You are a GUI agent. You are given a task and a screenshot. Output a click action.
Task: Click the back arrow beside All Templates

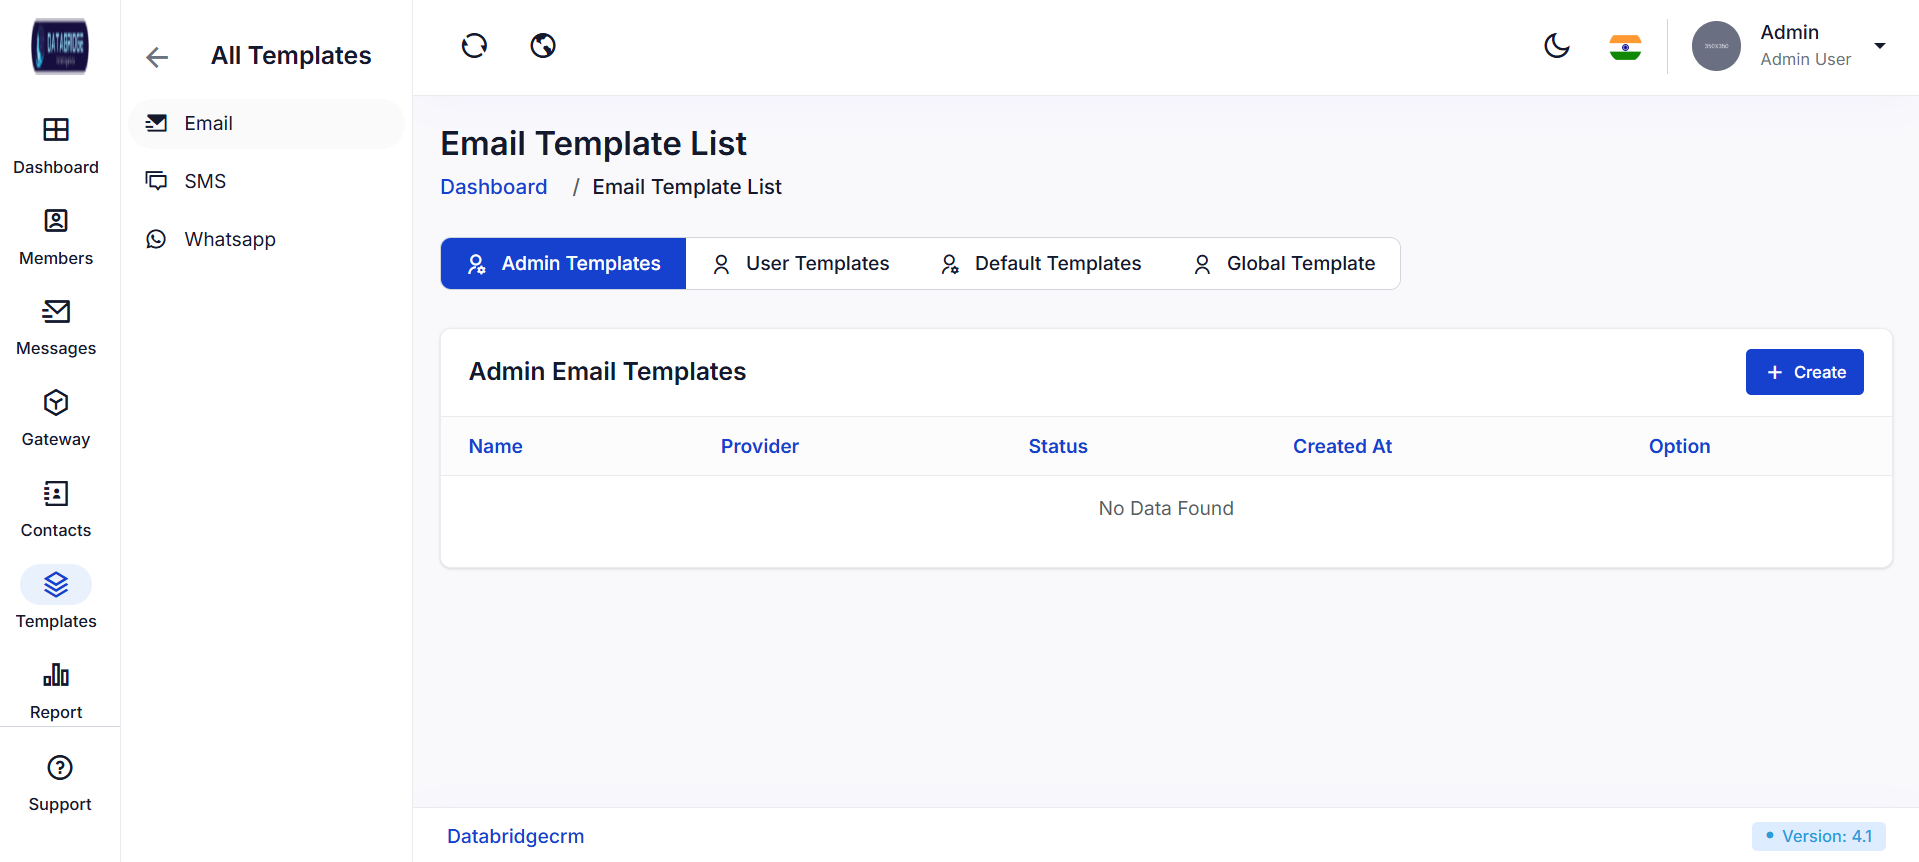[157, 57]
